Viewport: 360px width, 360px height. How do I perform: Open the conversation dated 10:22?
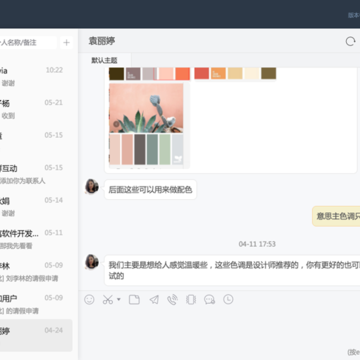click(36, 76)
